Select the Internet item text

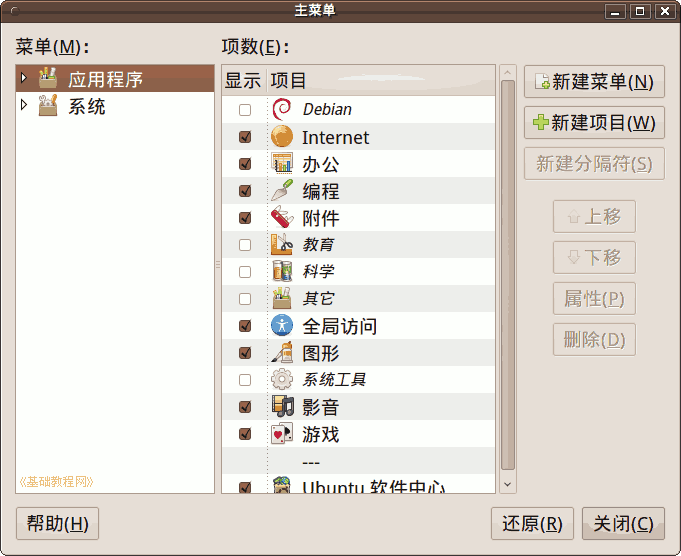point(335,137)
